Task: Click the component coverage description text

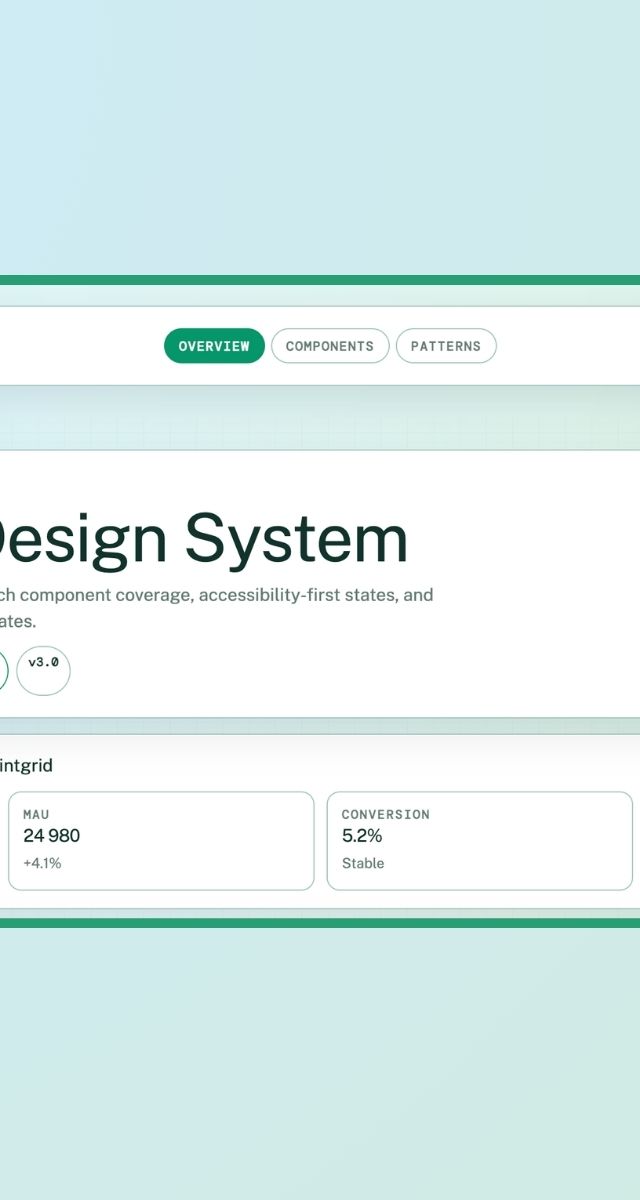Action: (216, 608)
